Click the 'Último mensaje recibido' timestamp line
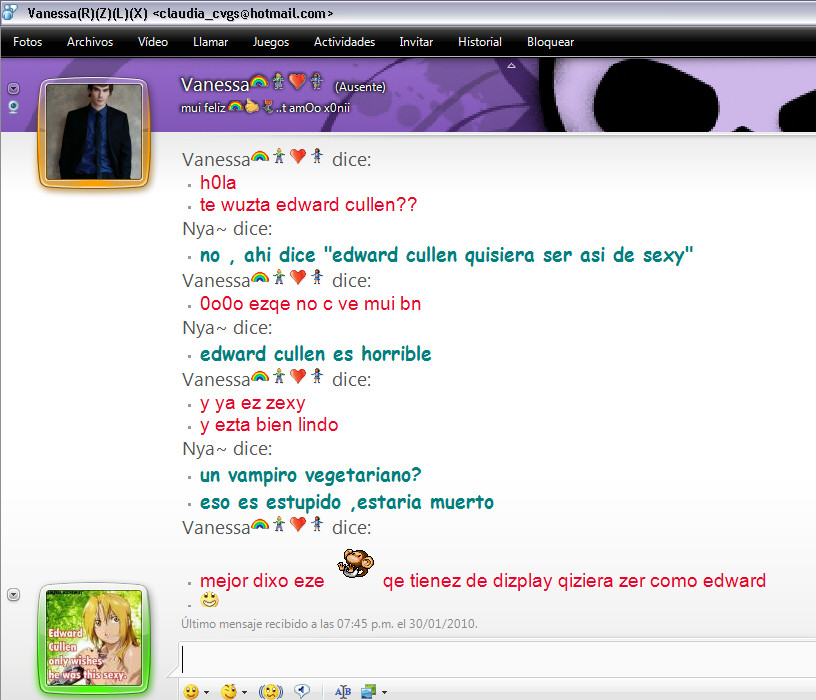This screenshot has height=700, width=816. [x=329, y=623]
